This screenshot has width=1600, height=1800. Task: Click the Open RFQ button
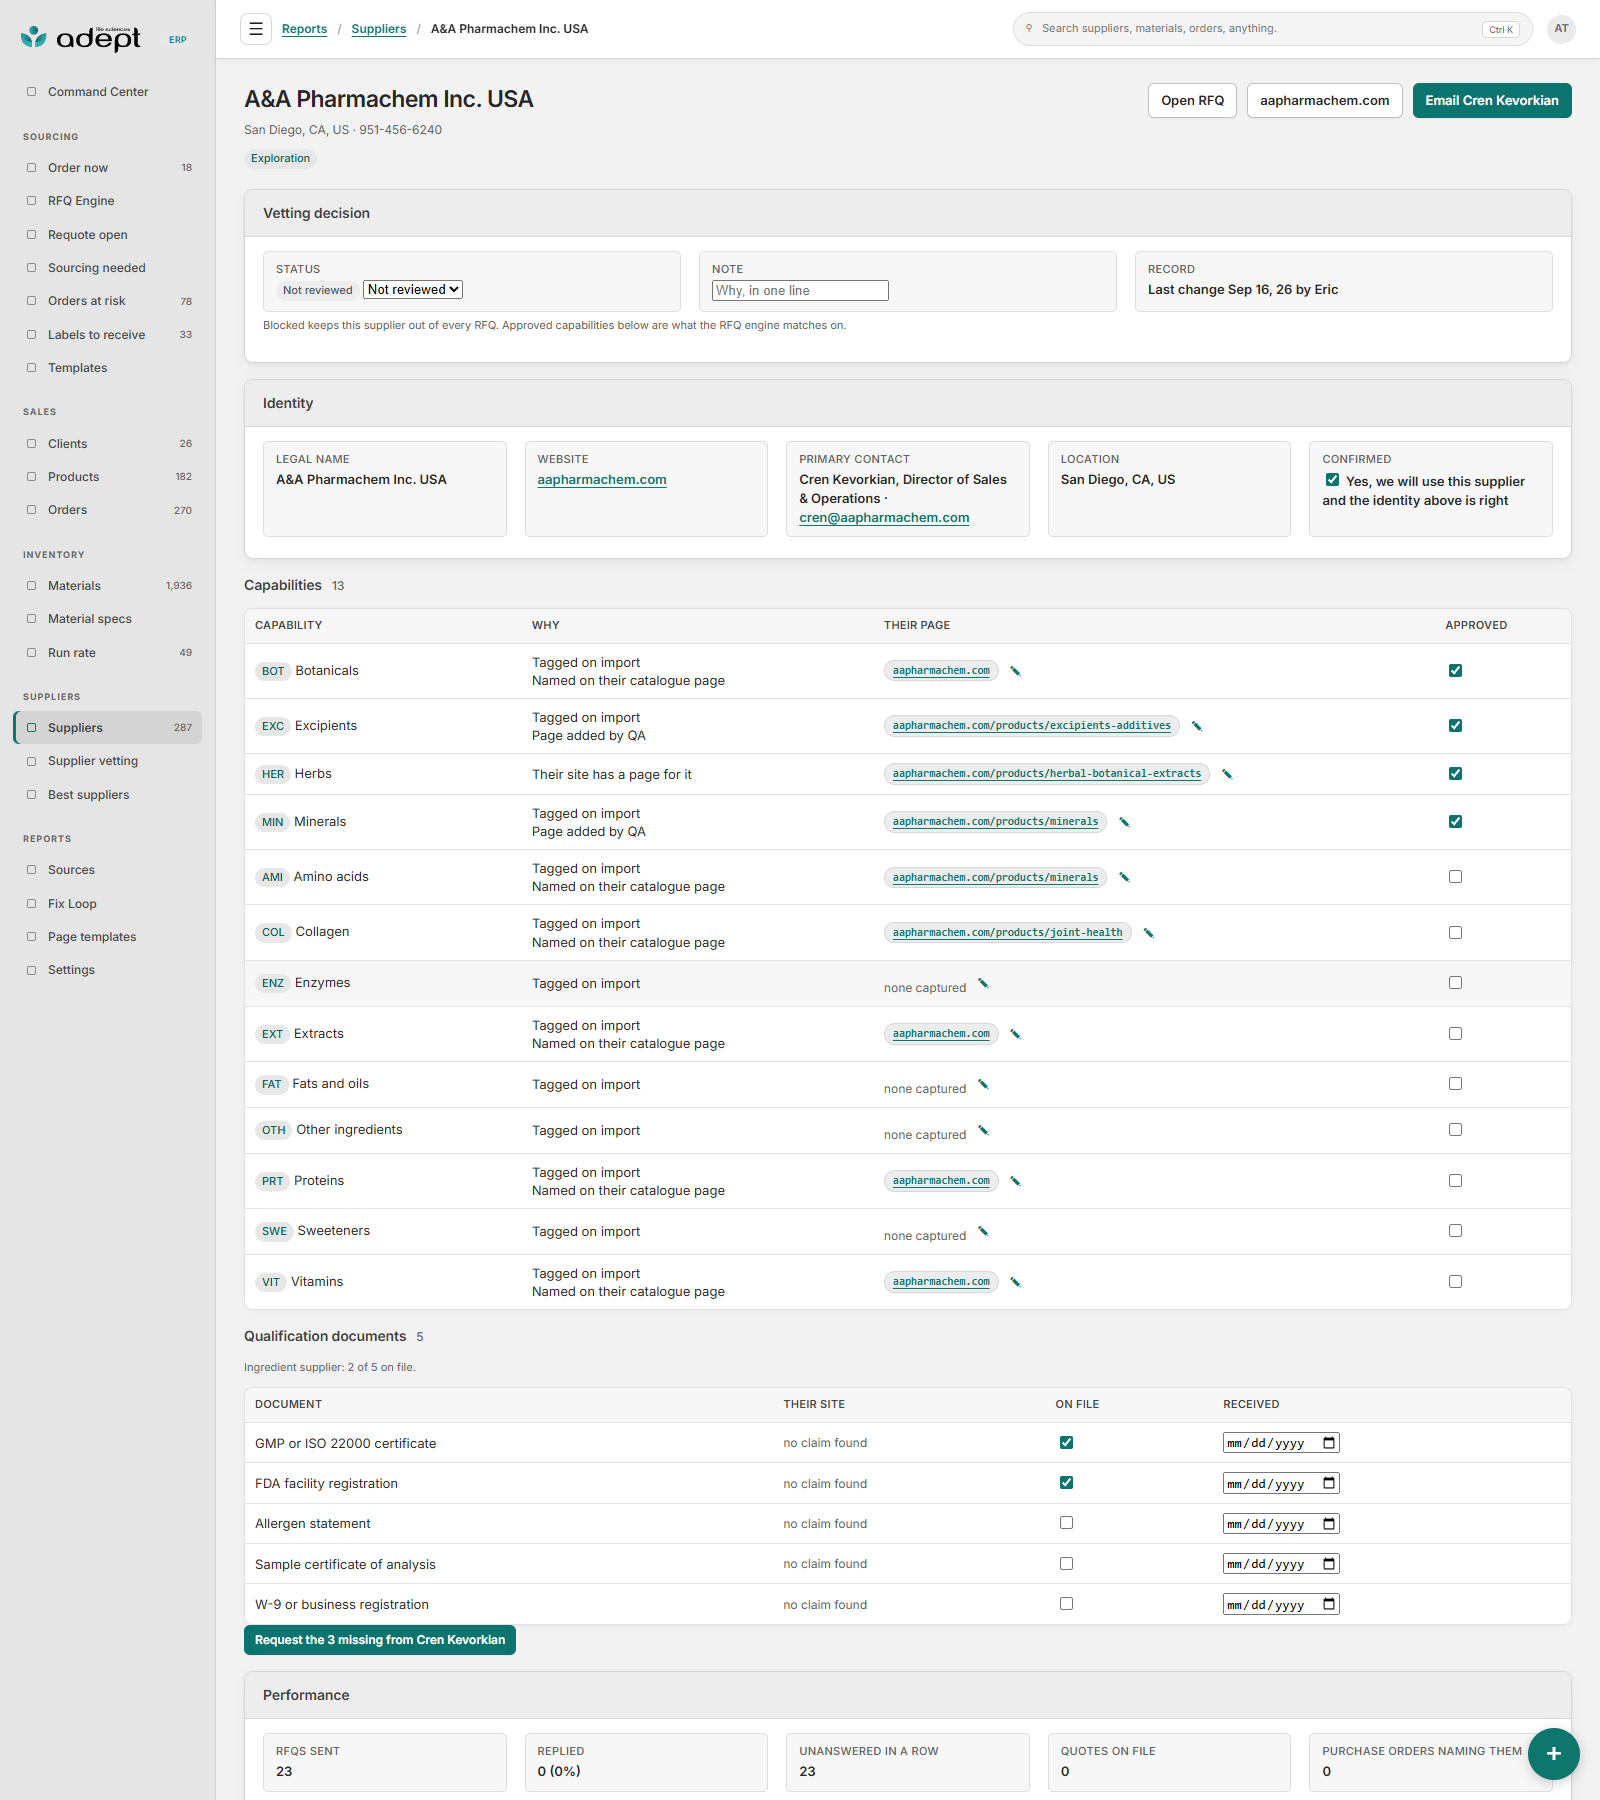(x=1192, y=101)
